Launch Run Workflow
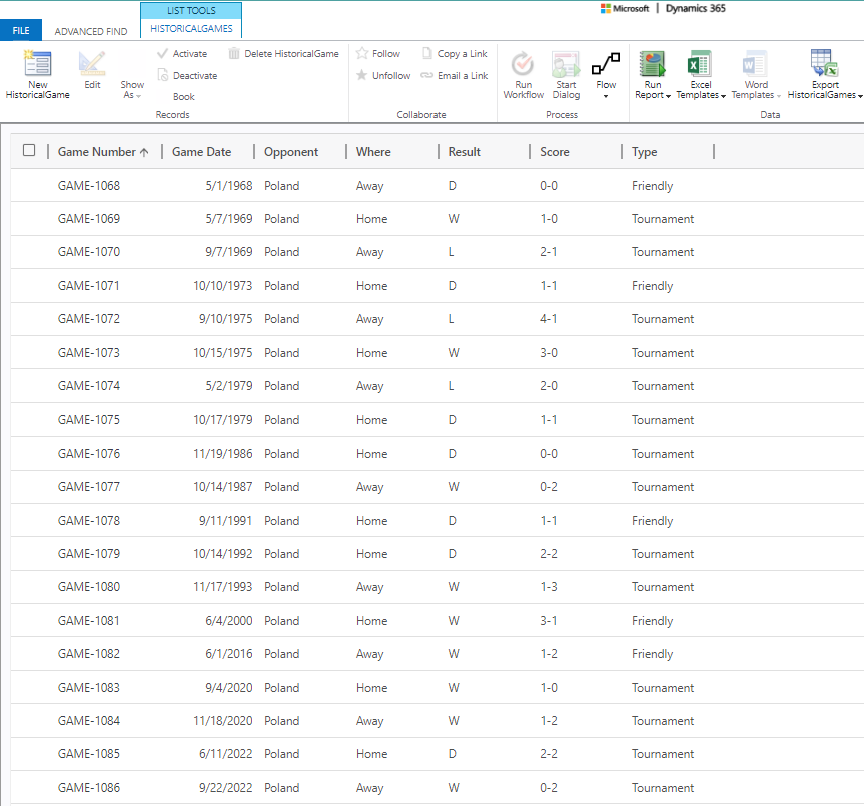The image size is (864, 806). point(523,75)
